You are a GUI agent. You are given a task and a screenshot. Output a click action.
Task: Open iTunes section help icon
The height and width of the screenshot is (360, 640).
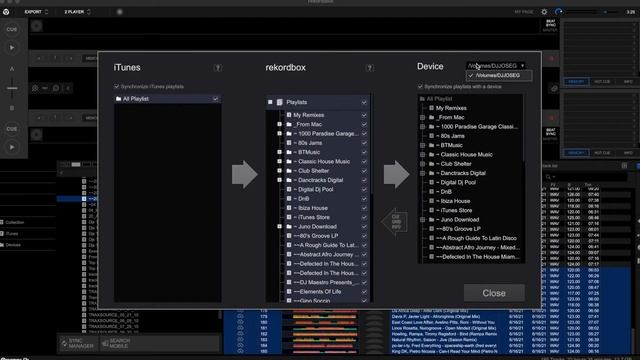click(218, 68)
